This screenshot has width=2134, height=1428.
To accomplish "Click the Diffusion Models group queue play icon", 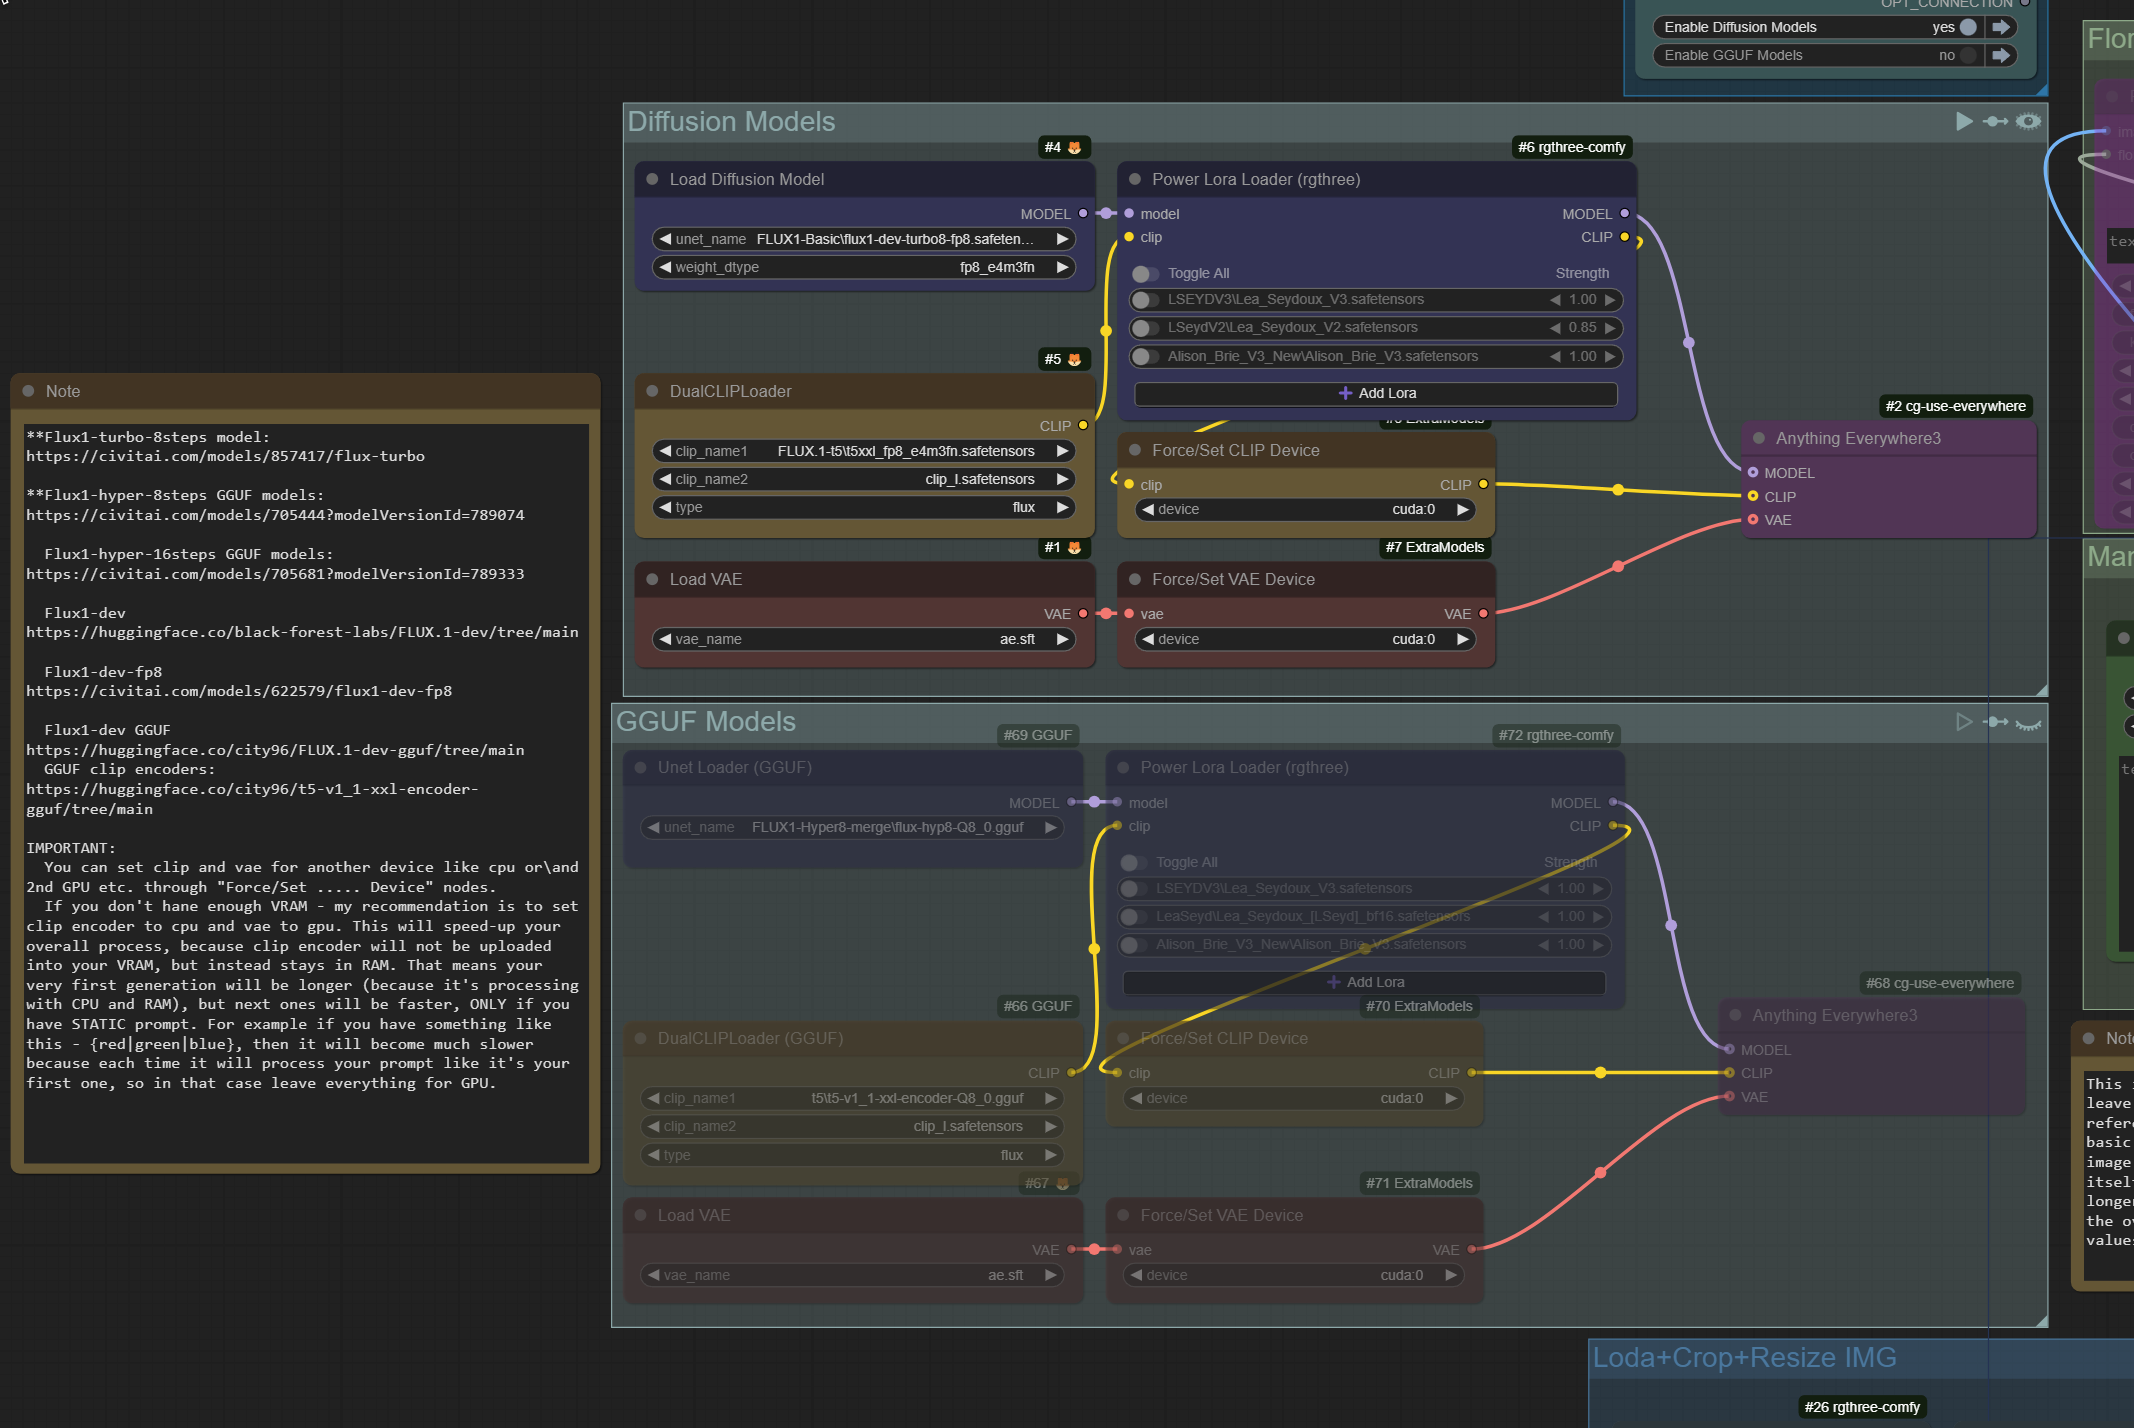I will click(1964, 121).
